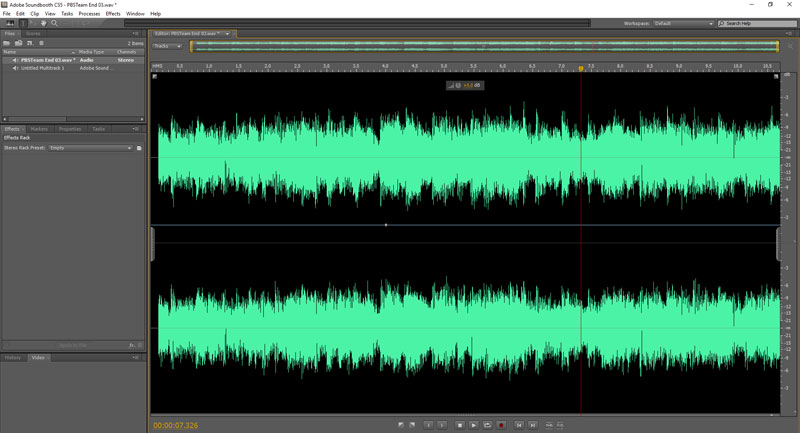Switch to the History tab
This screenshot has width=800, height=433.
click(13, 358)
